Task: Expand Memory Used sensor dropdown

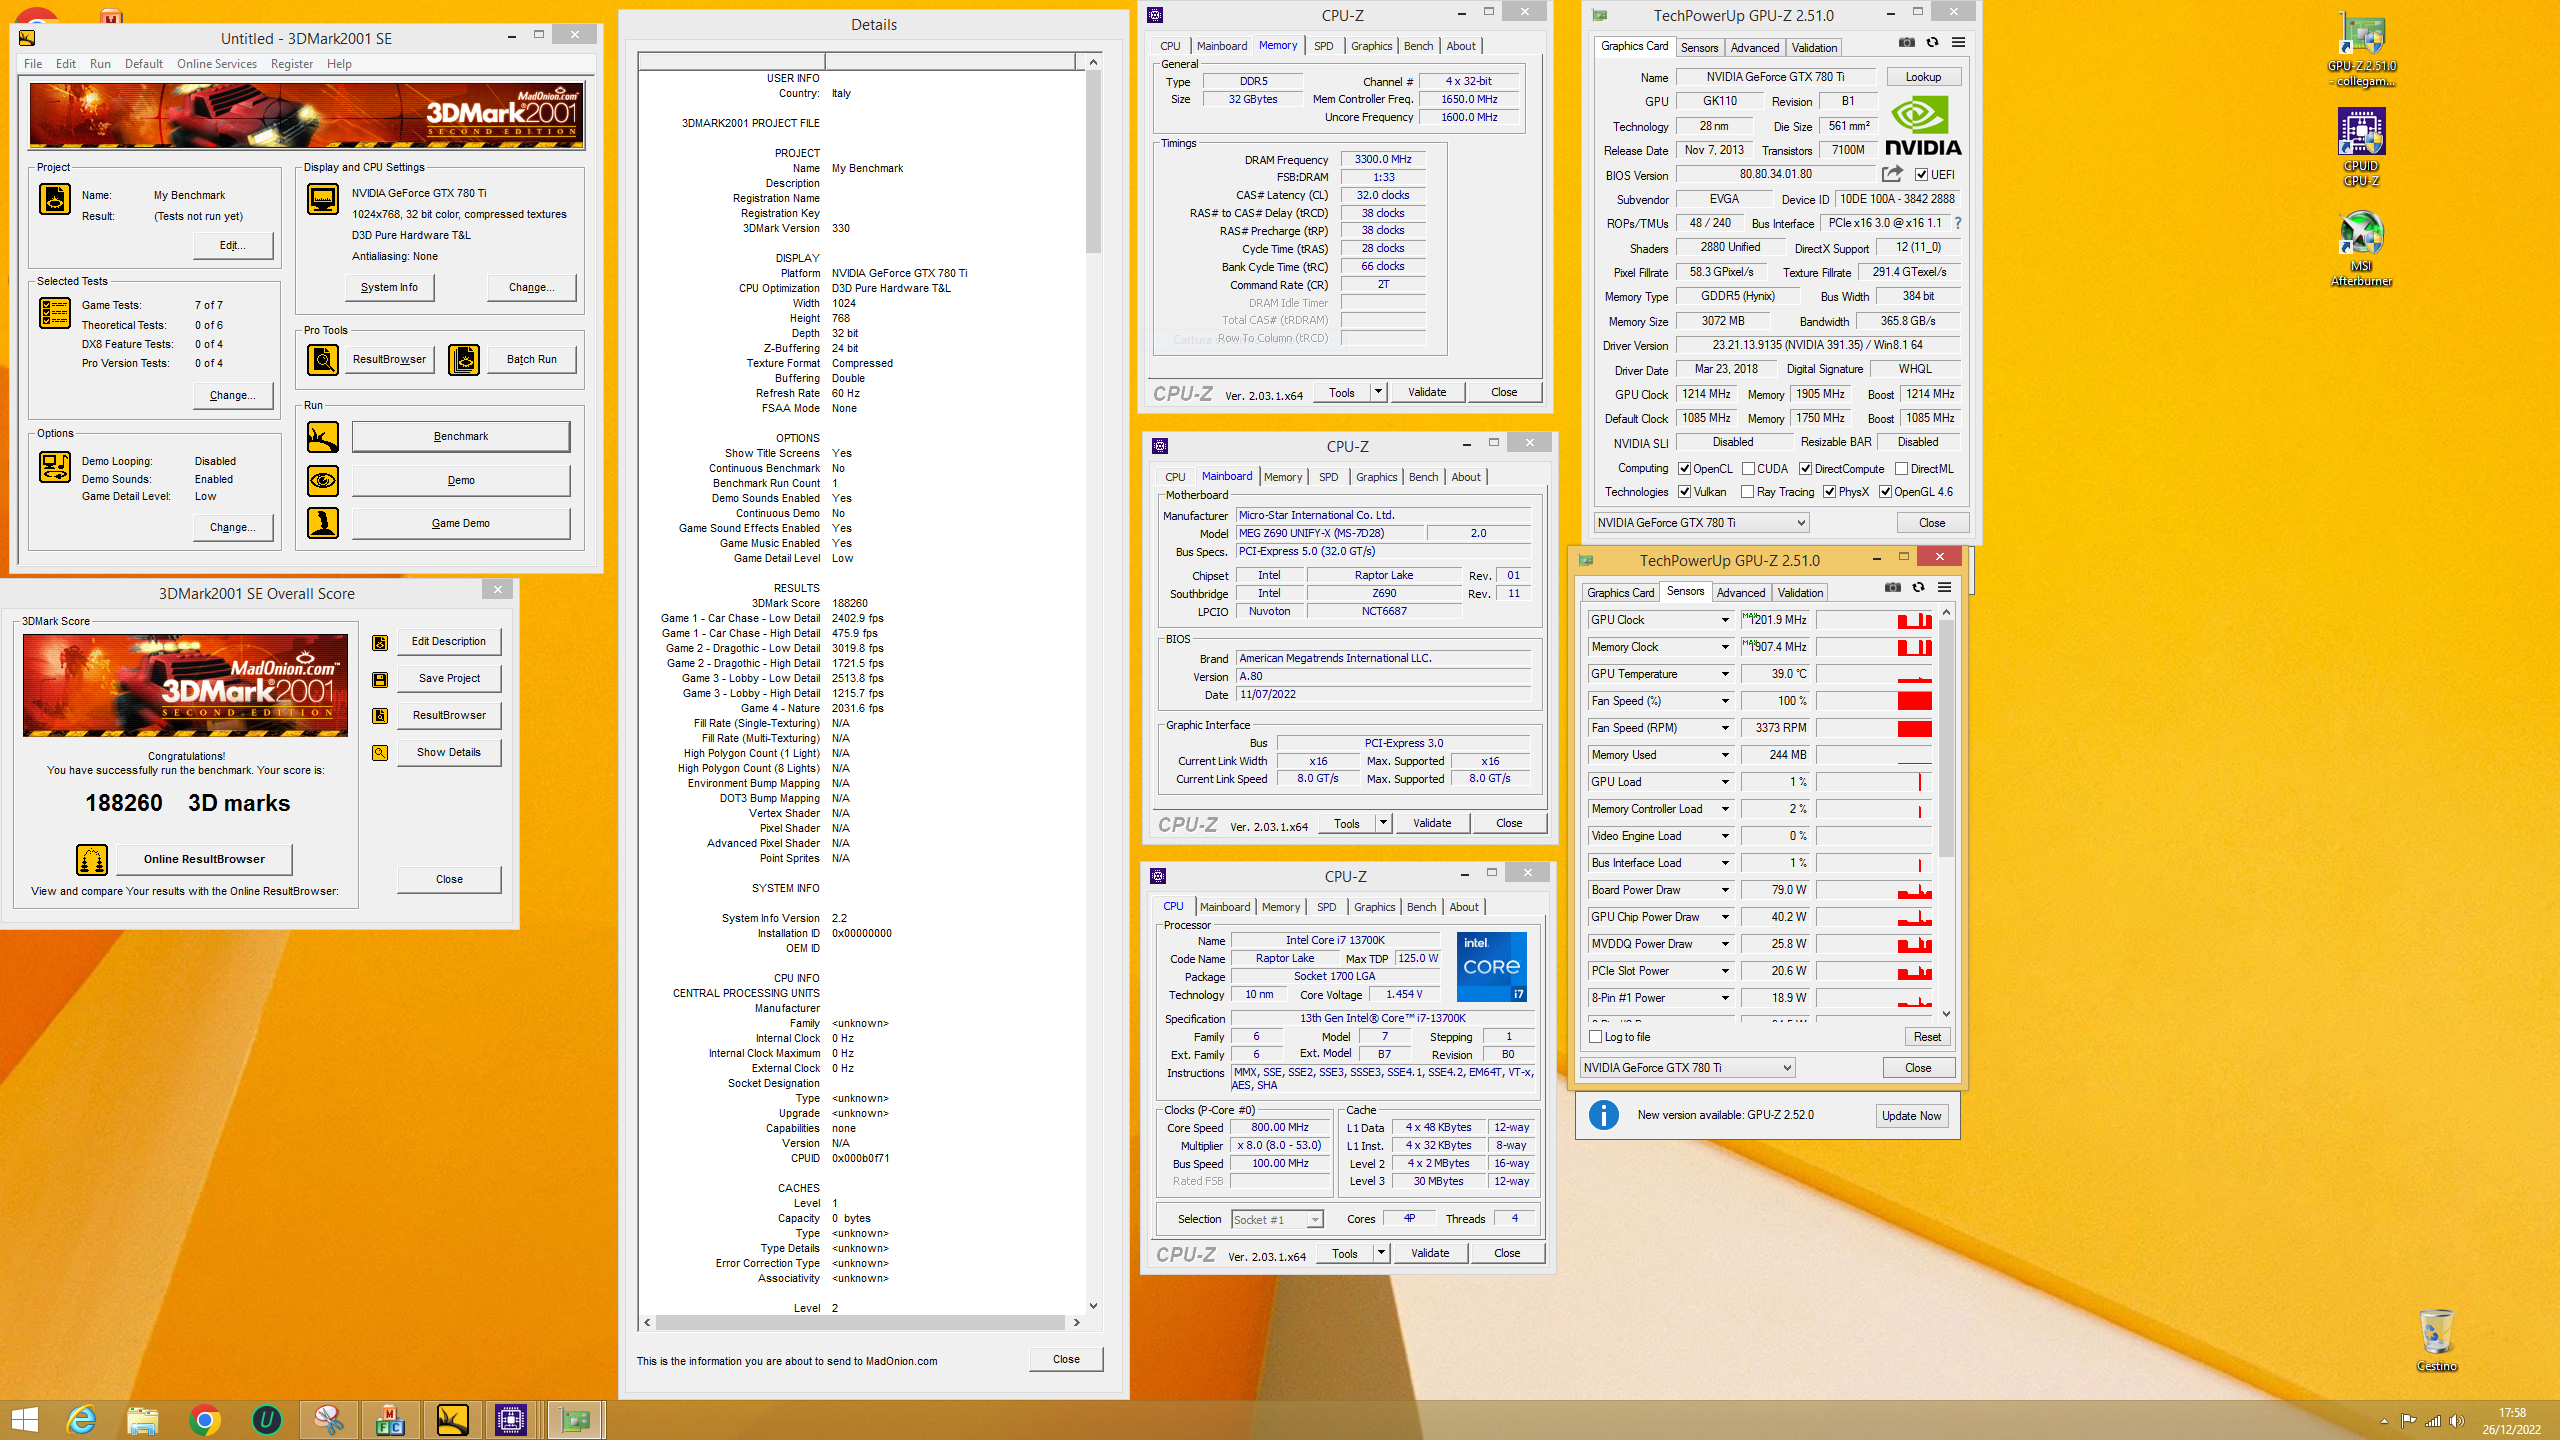Action: 1725,755
